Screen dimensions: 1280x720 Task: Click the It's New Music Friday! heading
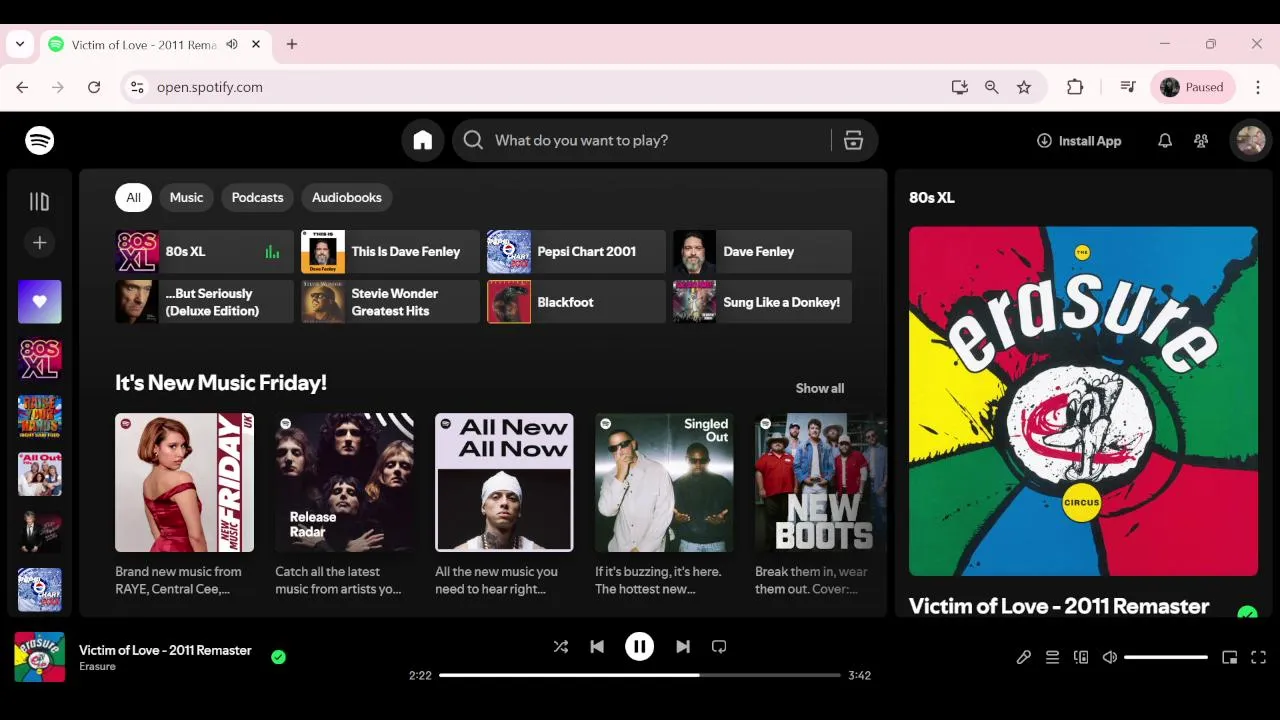tap(221, 383)
